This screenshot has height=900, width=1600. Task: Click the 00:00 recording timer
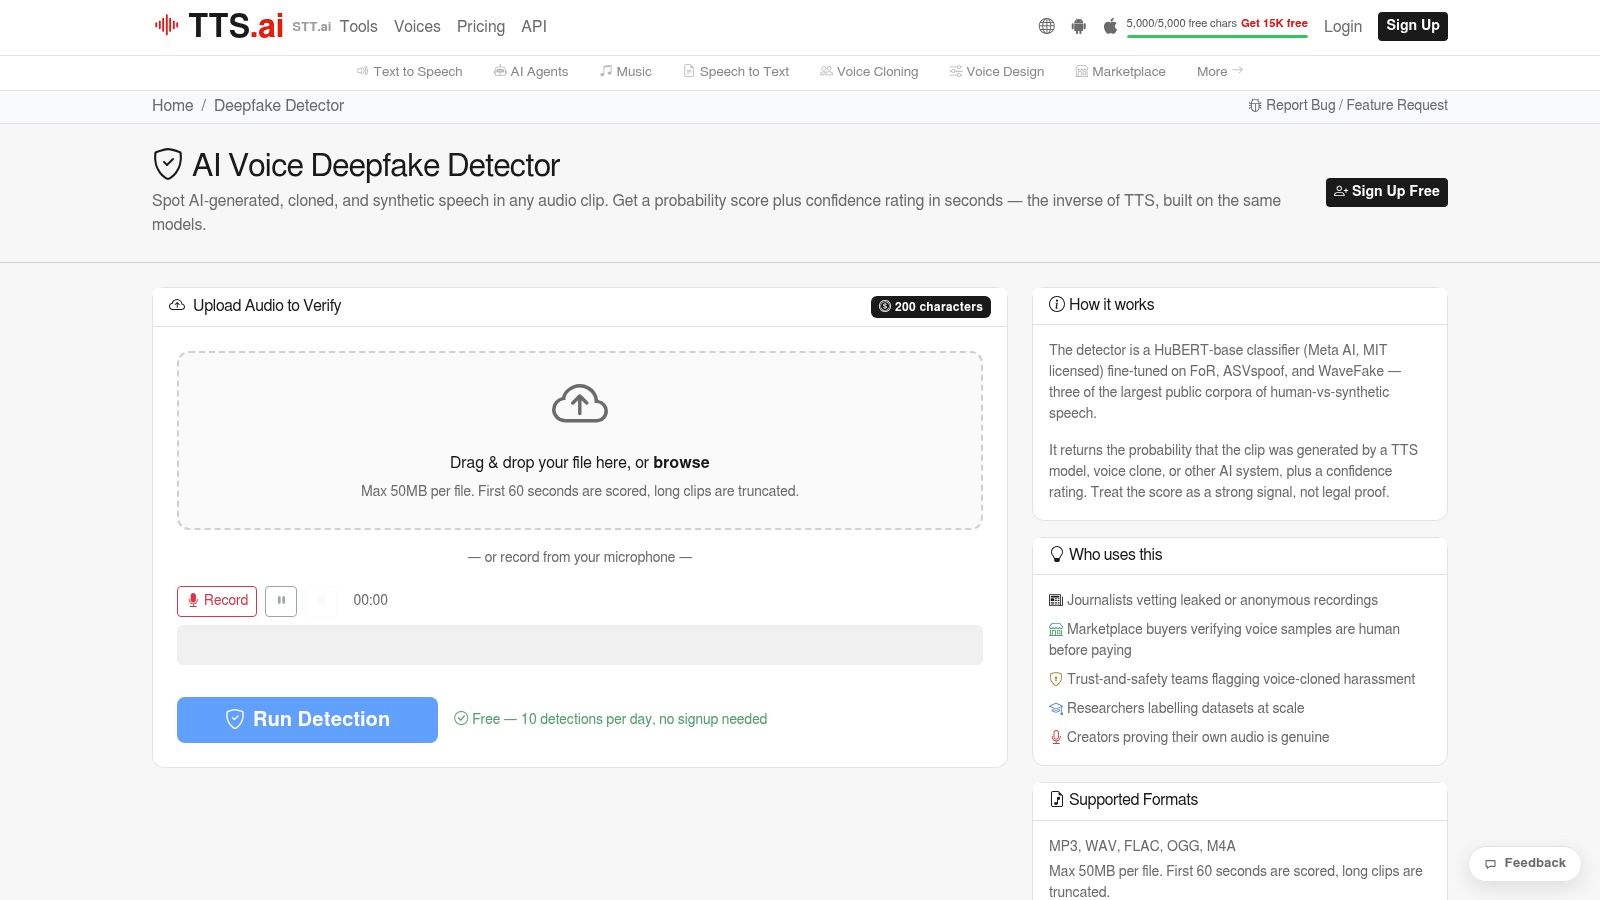[370, 600]
